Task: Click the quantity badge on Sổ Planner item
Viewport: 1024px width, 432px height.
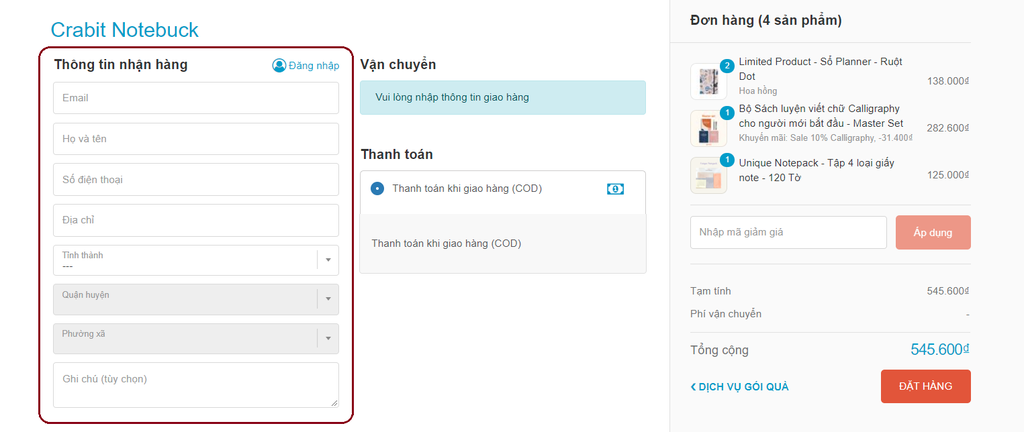Action: [x=727, y=65]
